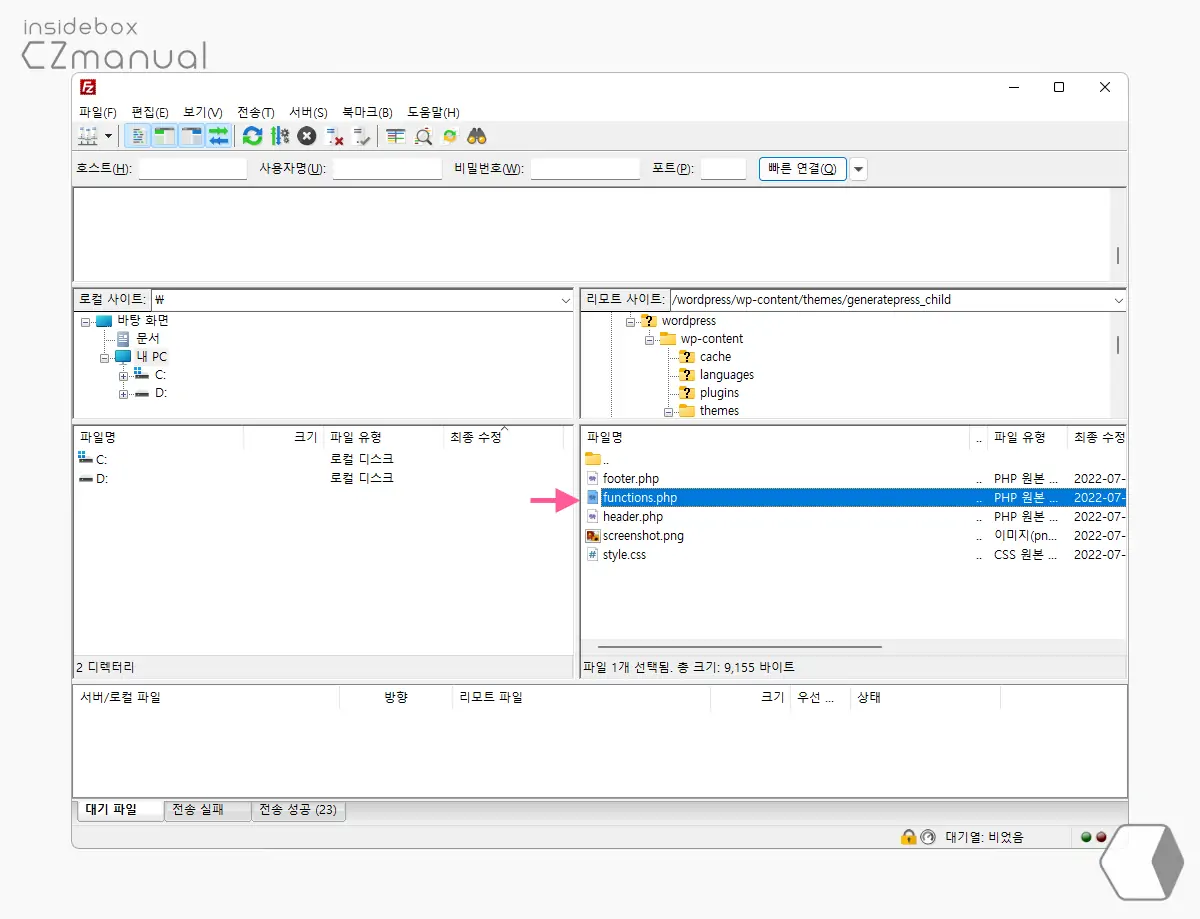The height and width of the screenshot is (919, 1200).
Task: Click the disconnect from server icon
Action: 335,136
